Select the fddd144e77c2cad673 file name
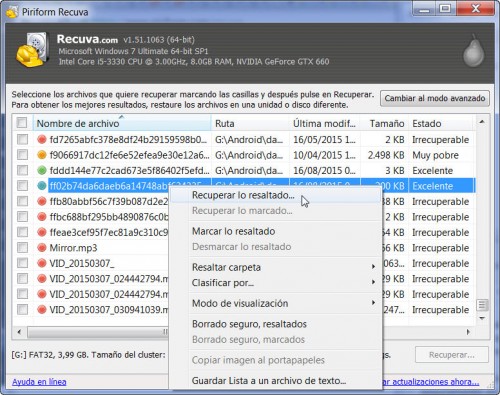This screenshot has width=500, height=395. [129, 171]
